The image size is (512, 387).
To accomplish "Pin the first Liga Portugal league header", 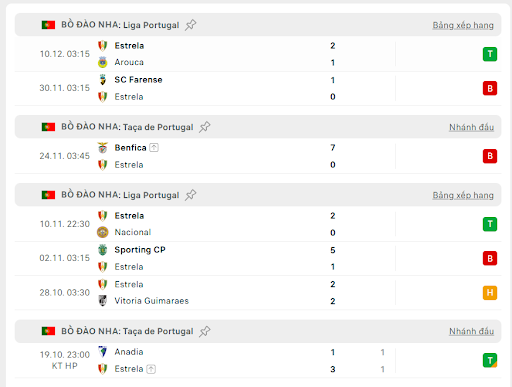I will click(x=191, y=25).
